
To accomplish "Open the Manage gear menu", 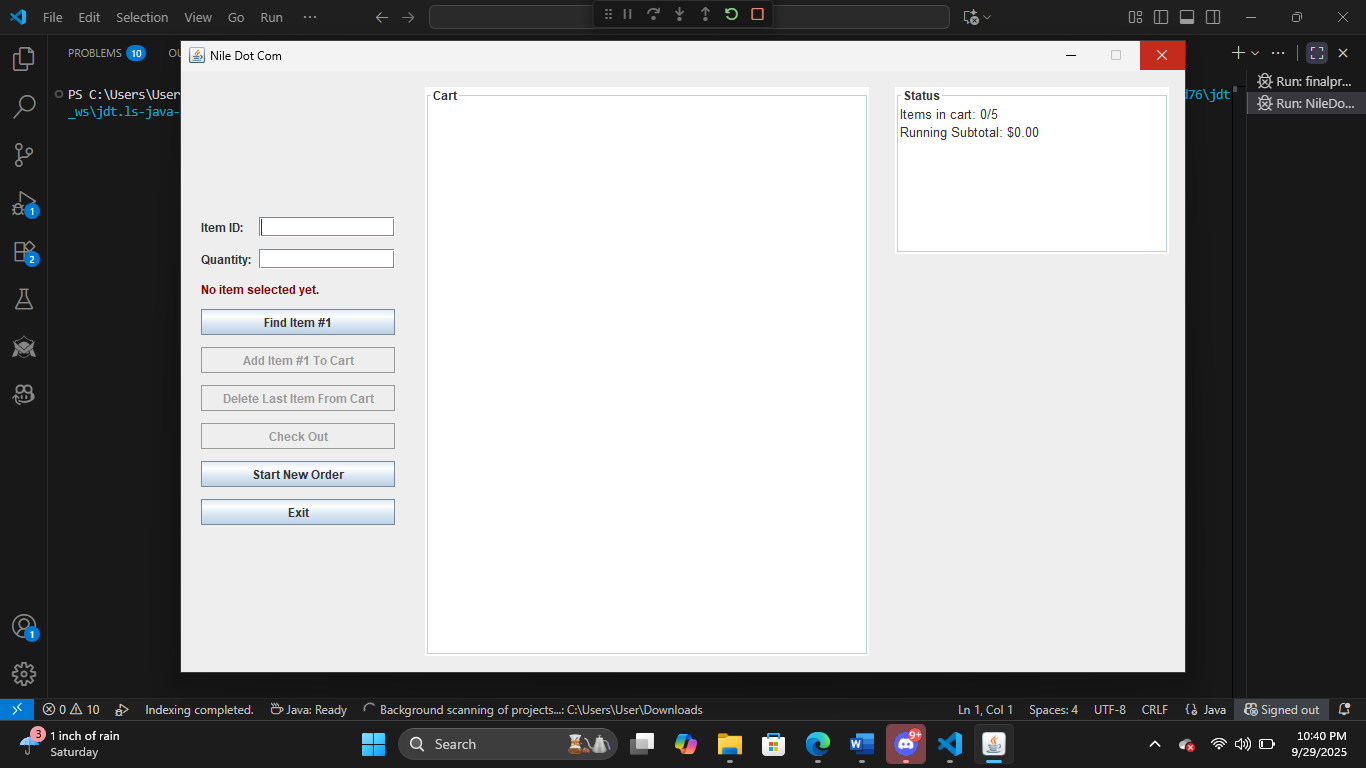I will 24,674.
